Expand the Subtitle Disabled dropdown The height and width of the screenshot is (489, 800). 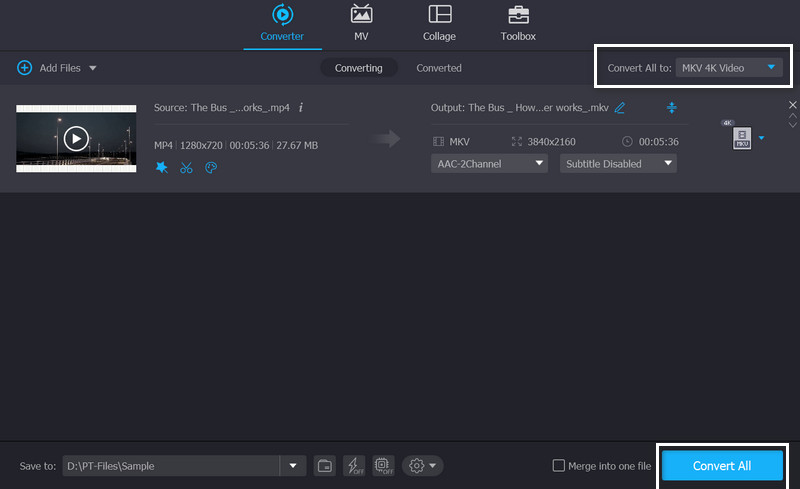(x=617, y=163)
